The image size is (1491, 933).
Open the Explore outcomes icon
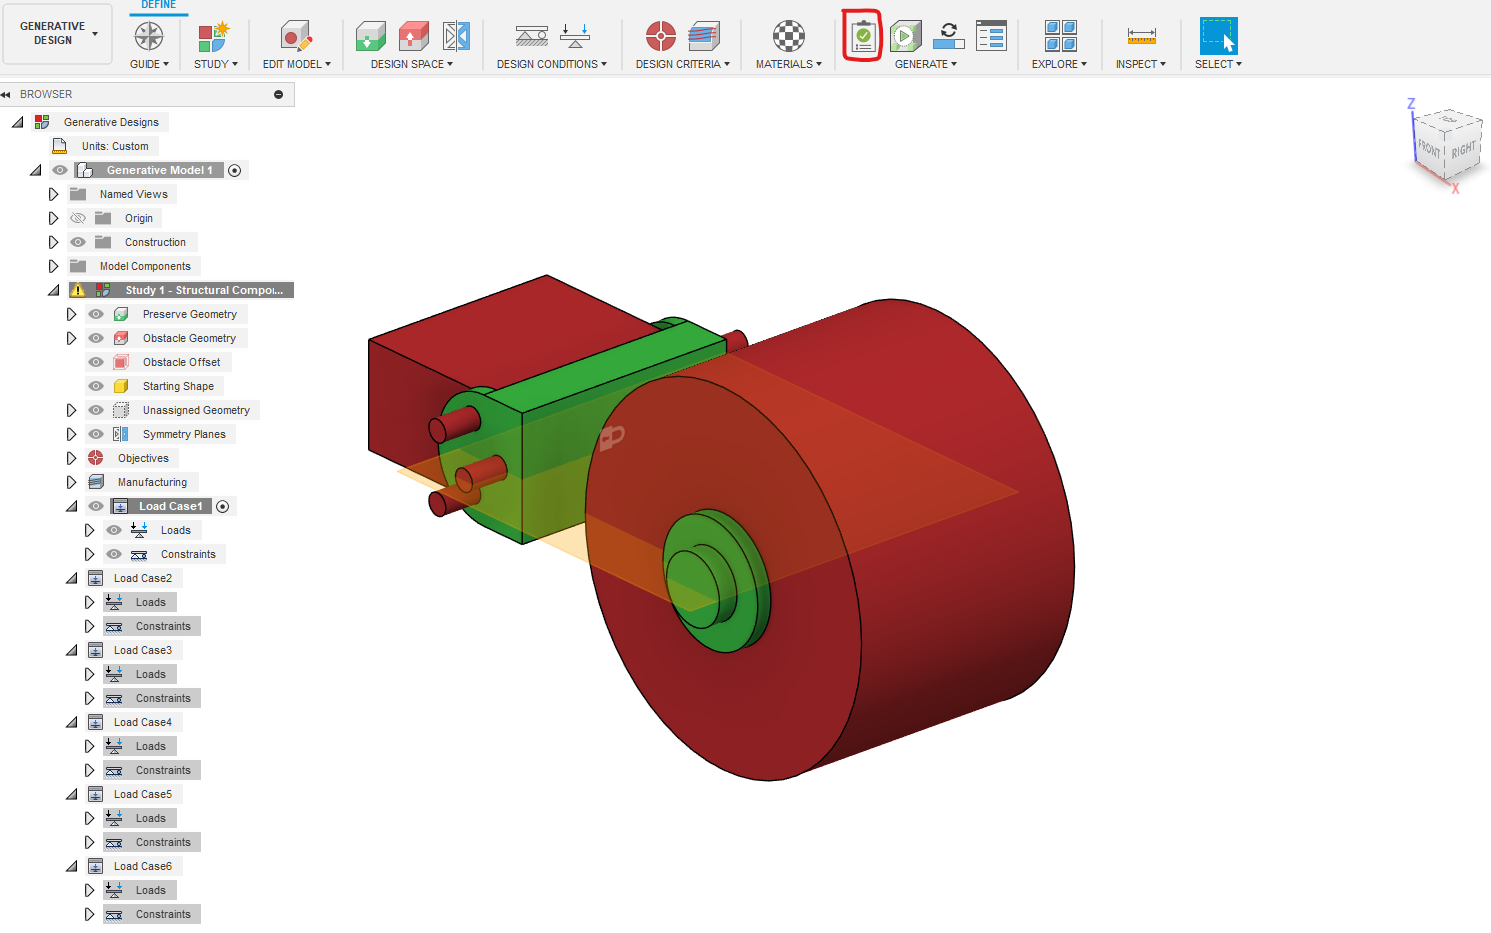[1059, 36]
